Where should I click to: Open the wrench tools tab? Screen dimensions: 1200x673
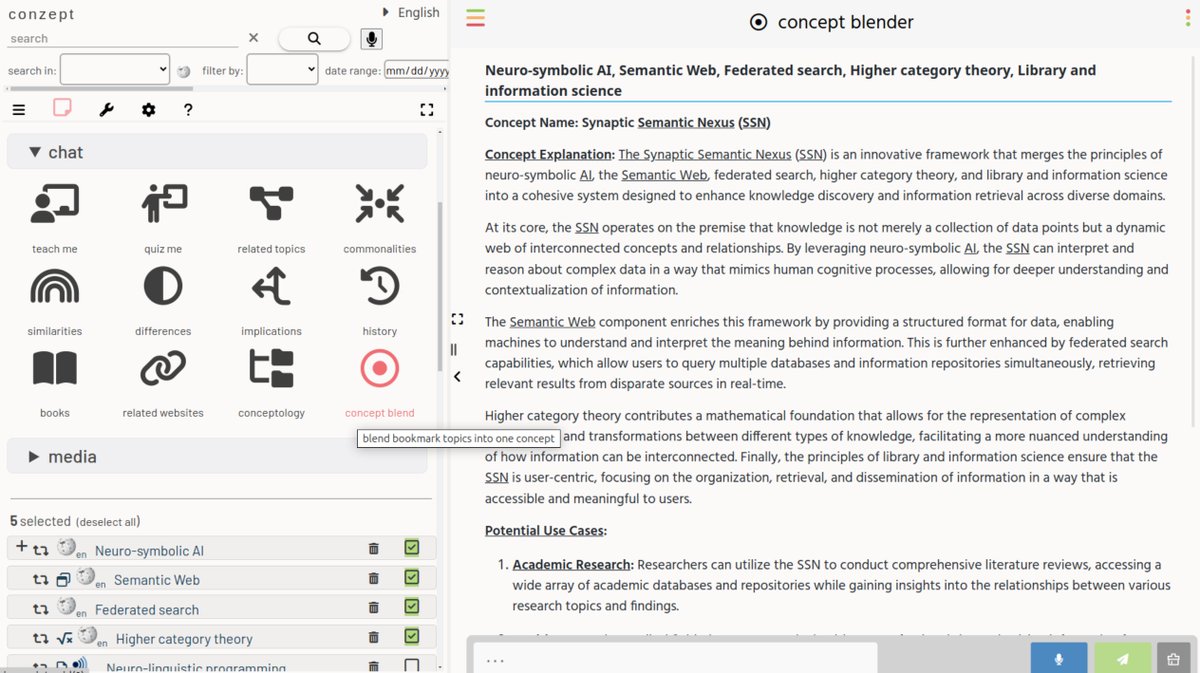point(106,110)
